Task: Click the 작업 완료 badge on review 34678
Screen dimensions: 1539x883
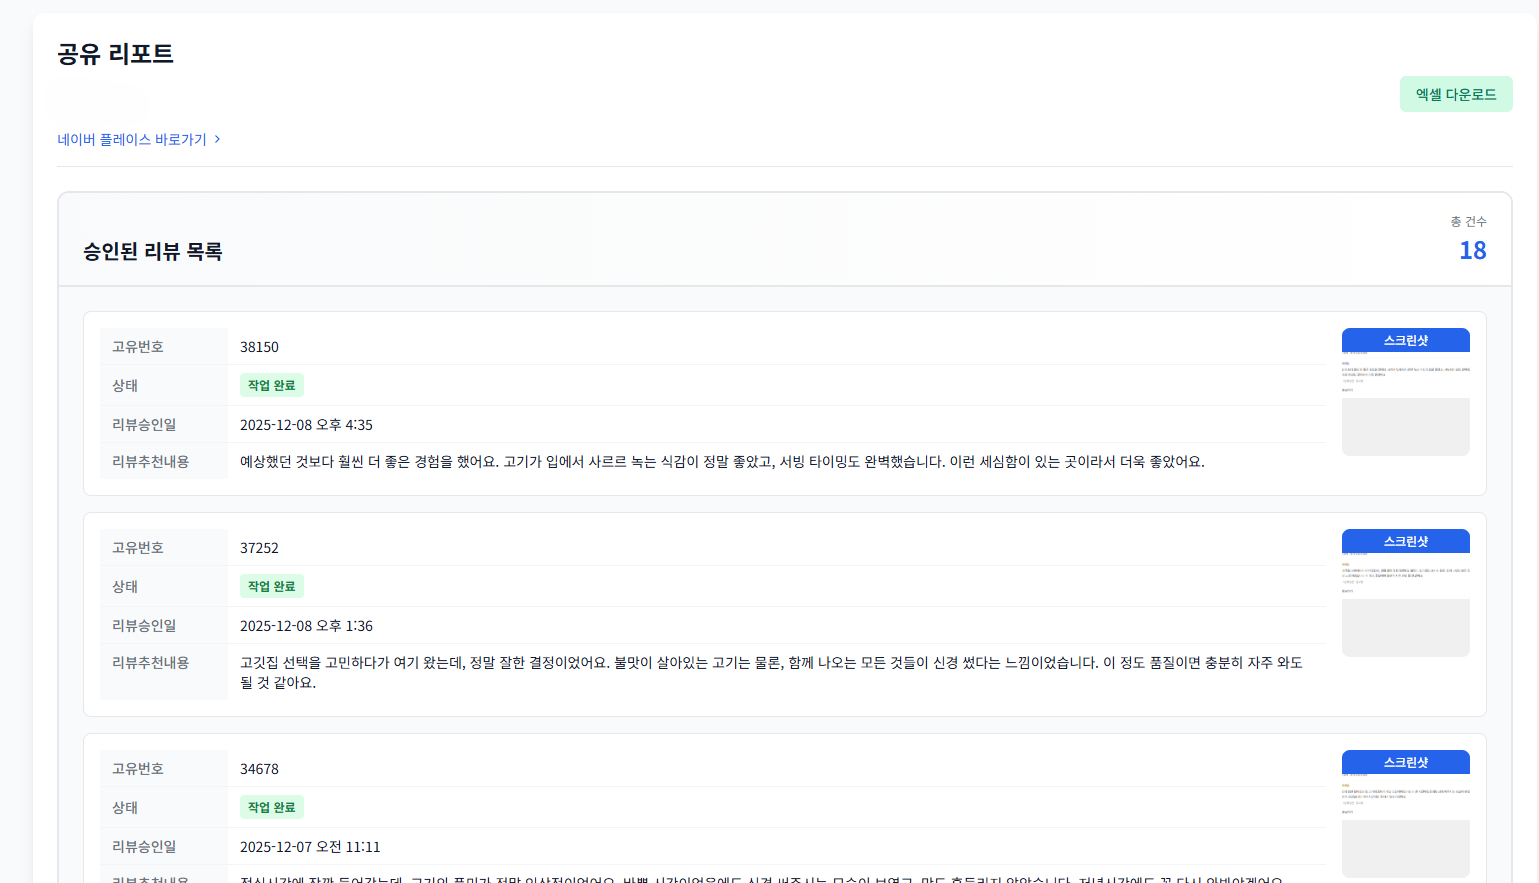Action: click(x=271, y=807)
